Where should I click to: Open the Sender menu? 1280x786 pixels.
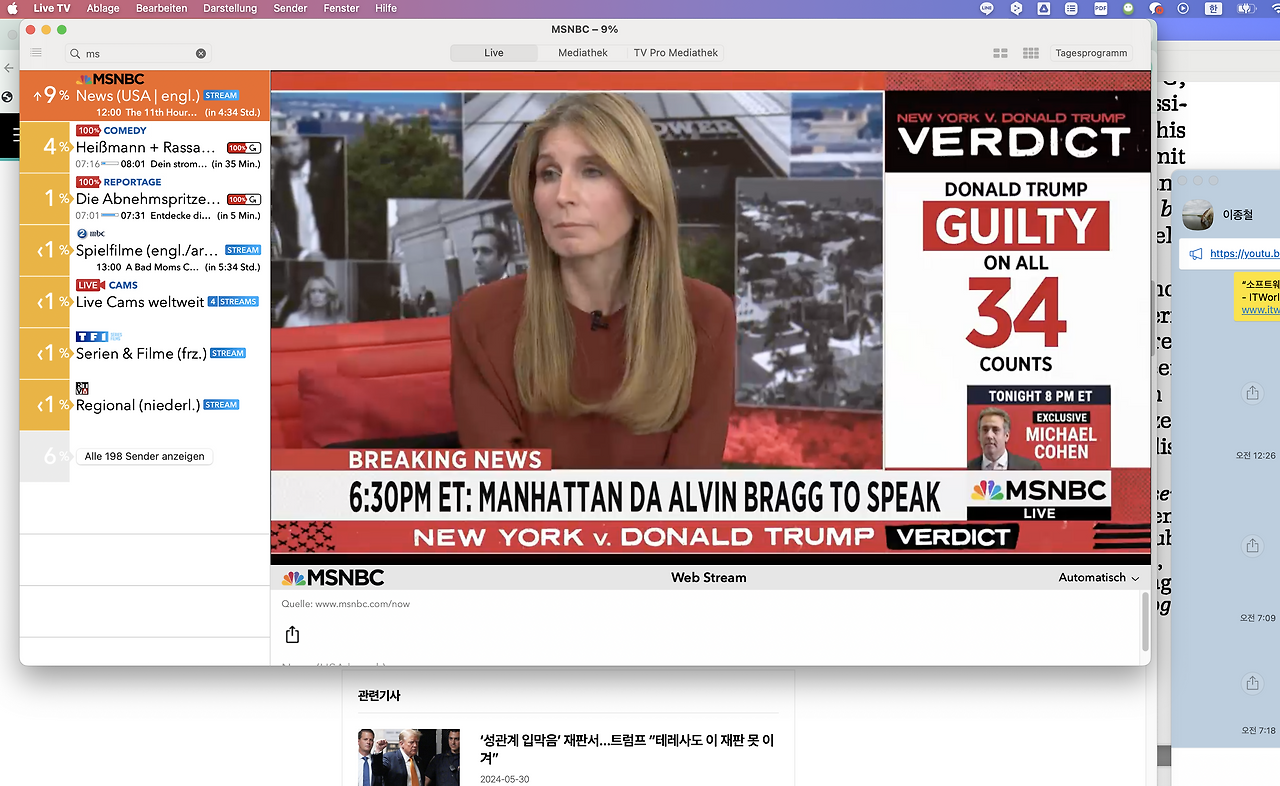pyautogui.click(x=290, y=8)
